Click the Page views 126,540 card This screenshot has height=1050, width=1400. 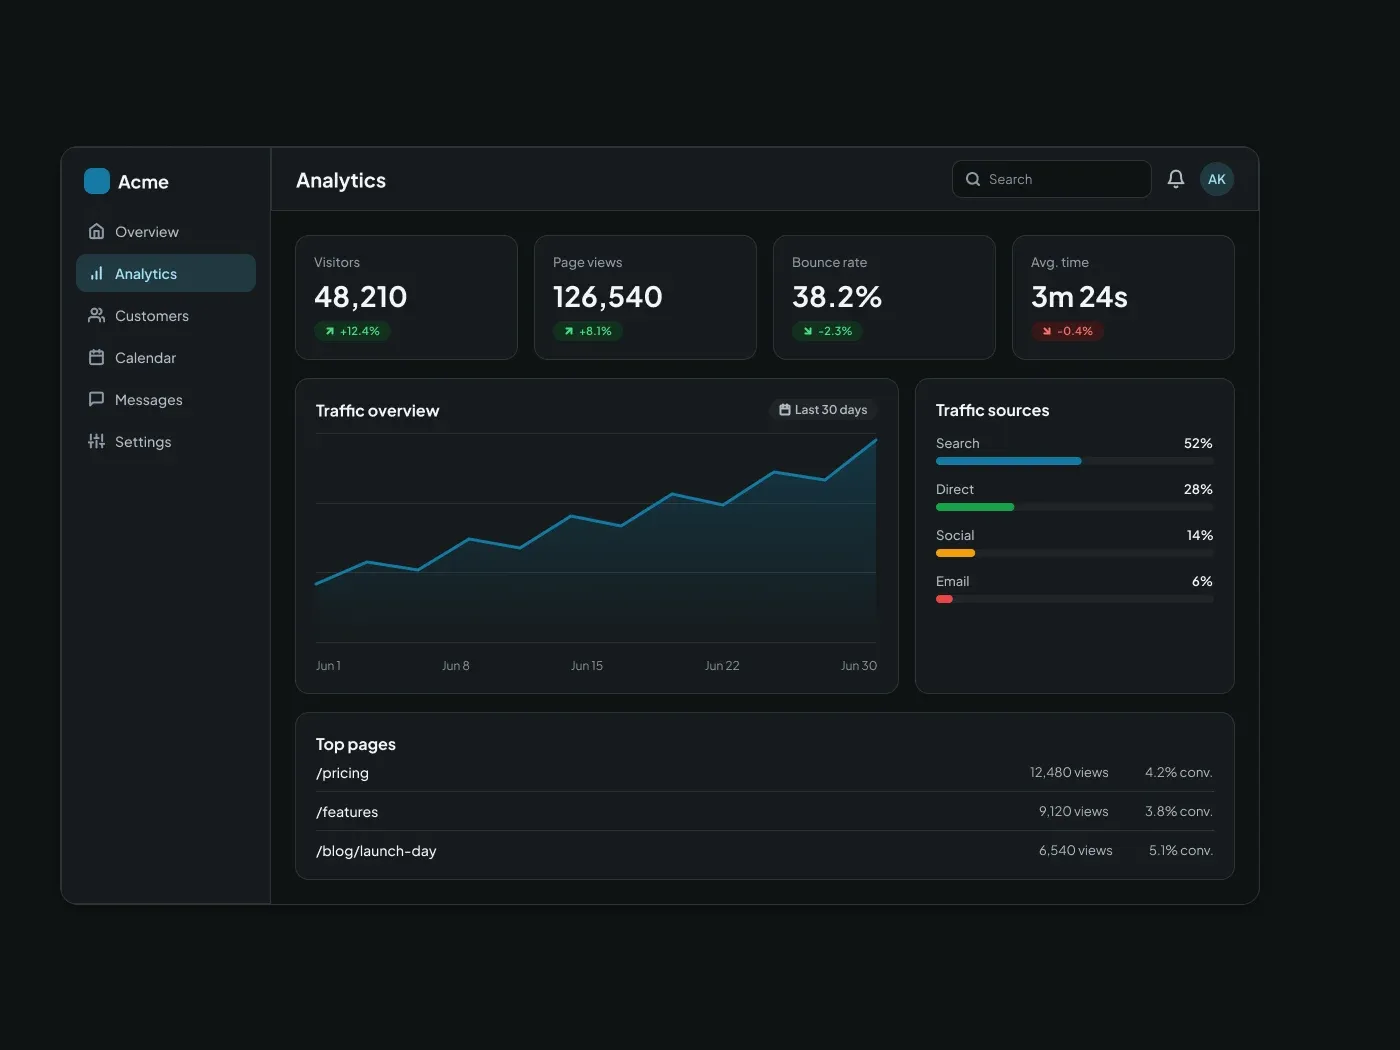[x=645, y=297]
